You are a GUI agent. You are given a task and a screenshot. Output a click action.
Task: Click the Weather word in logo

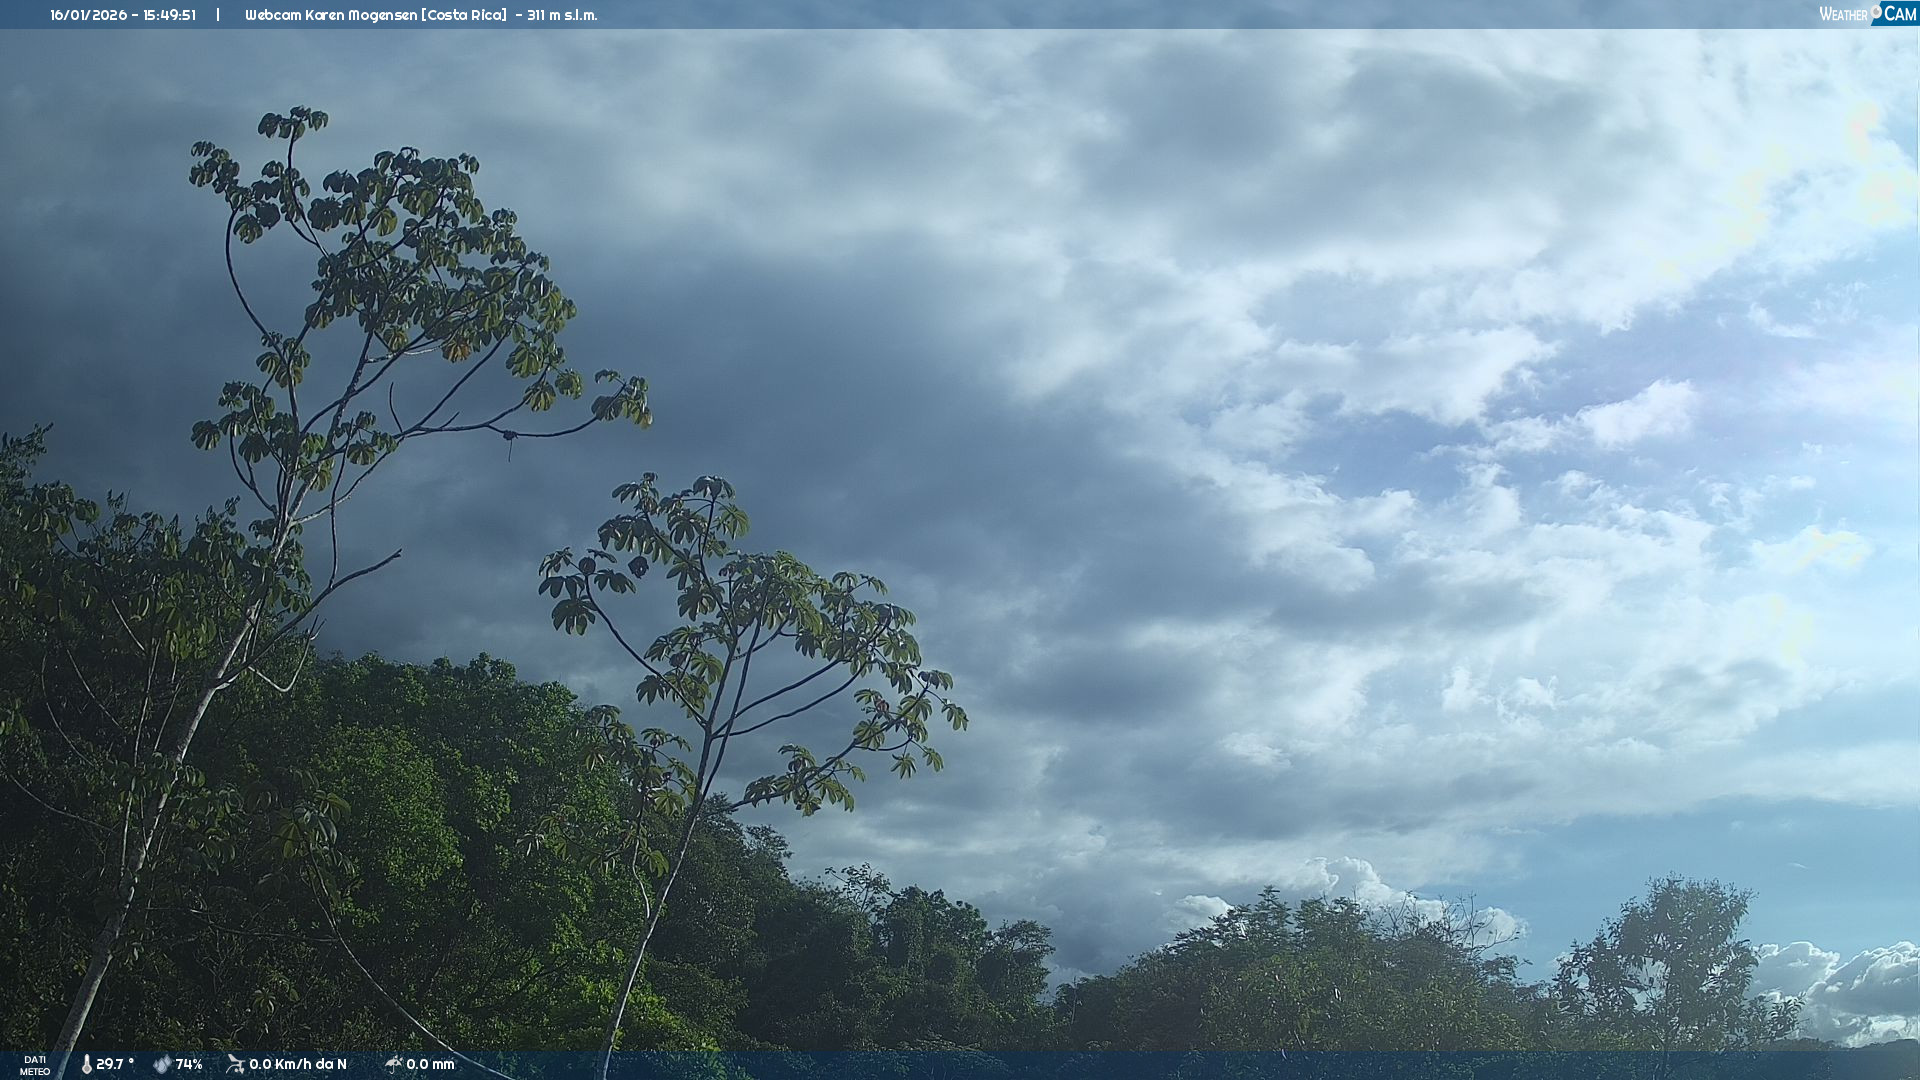pyautogui.click(x=1843, y=14)
